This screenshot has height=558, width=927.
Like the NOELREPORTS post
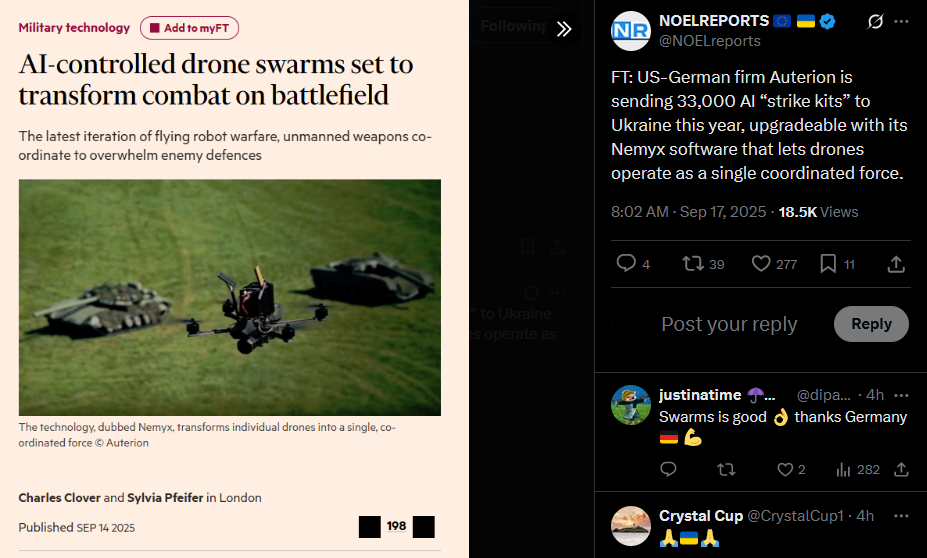coord(761,263)
